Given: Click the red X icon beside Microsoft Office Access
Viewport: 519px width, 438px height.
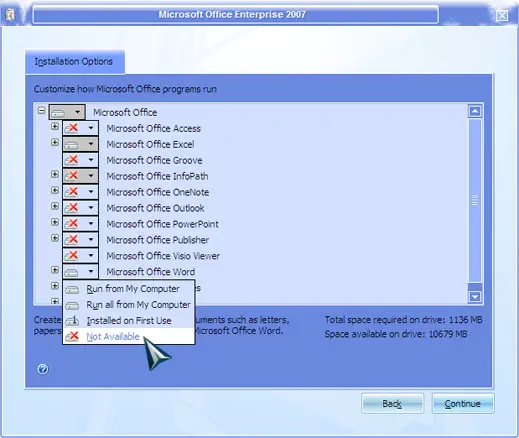Looking at the screenshot, I should 71,128.
